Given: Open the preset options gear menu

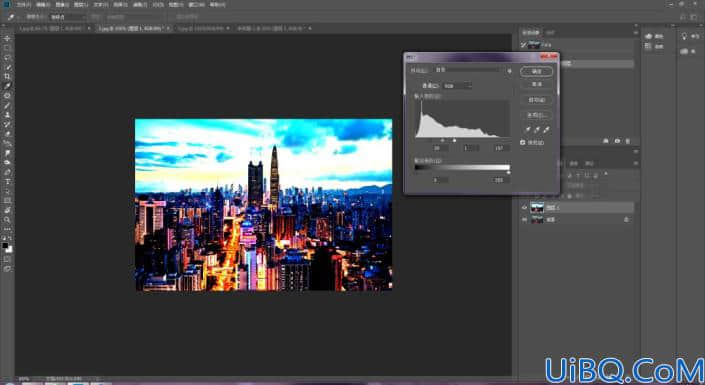Looking at the screenshot, I should point(509,71).
